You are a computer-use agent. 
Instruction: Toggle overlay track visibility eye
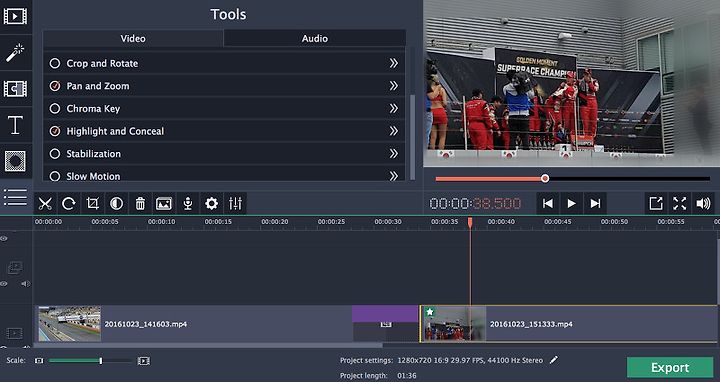coord(4,284)
